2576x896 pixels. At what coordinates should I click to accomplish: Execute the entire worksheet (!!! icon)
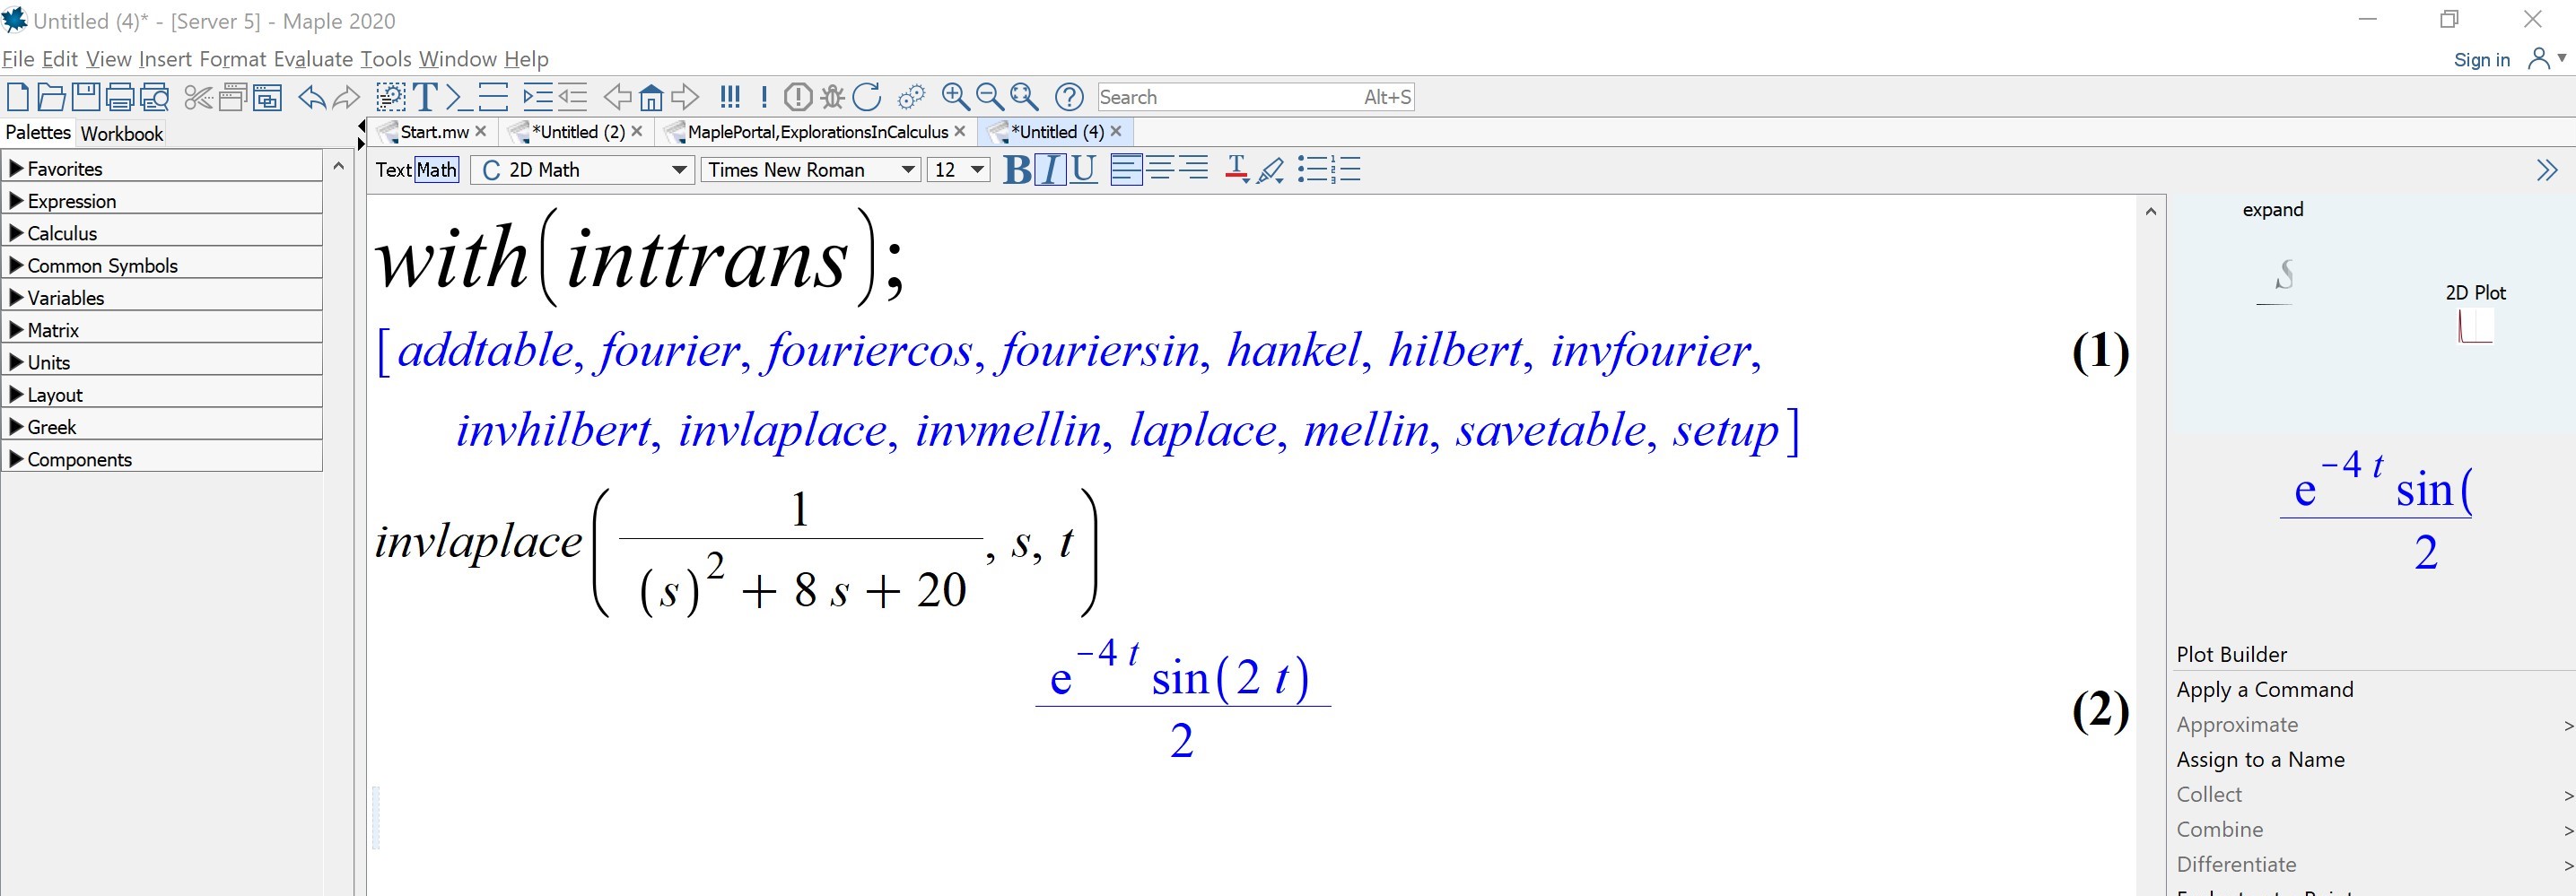point(730,97)
